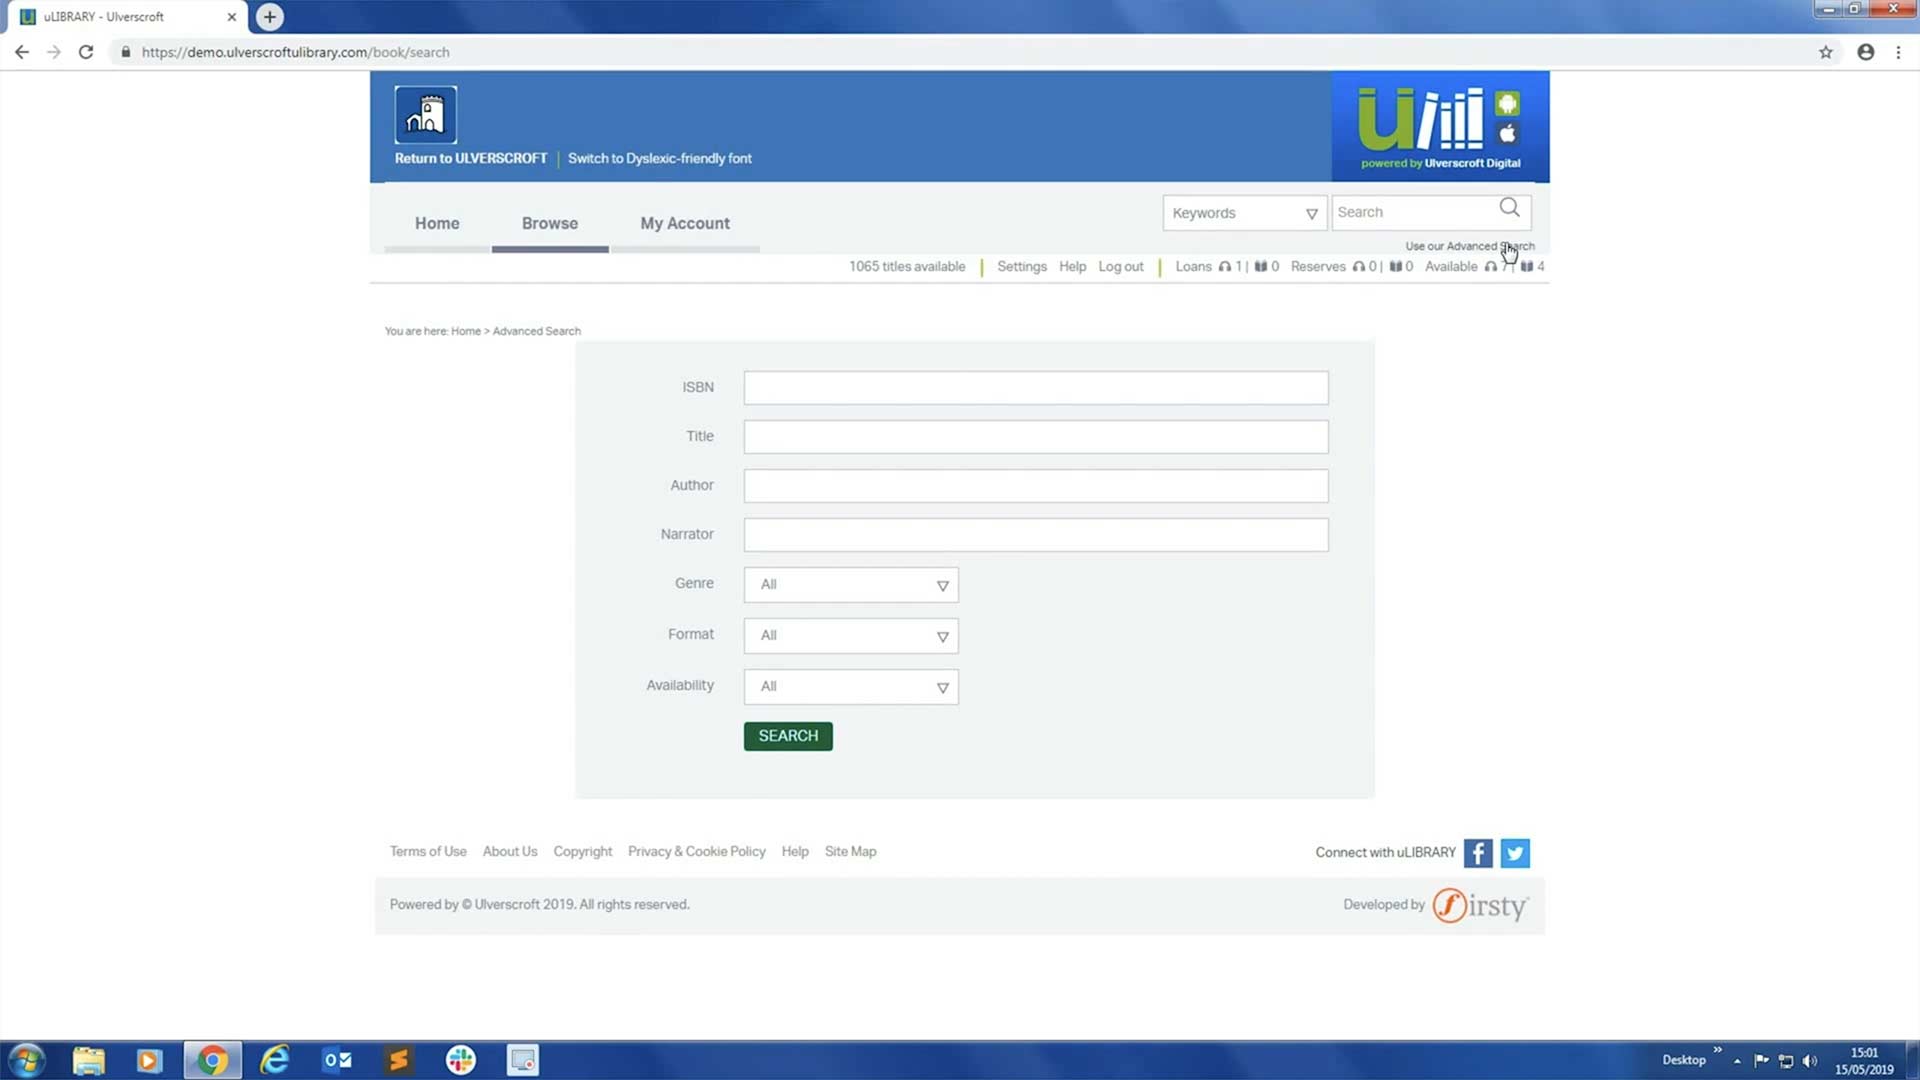Switch to the Browse tab
1920x1080 pixels.
549,223
